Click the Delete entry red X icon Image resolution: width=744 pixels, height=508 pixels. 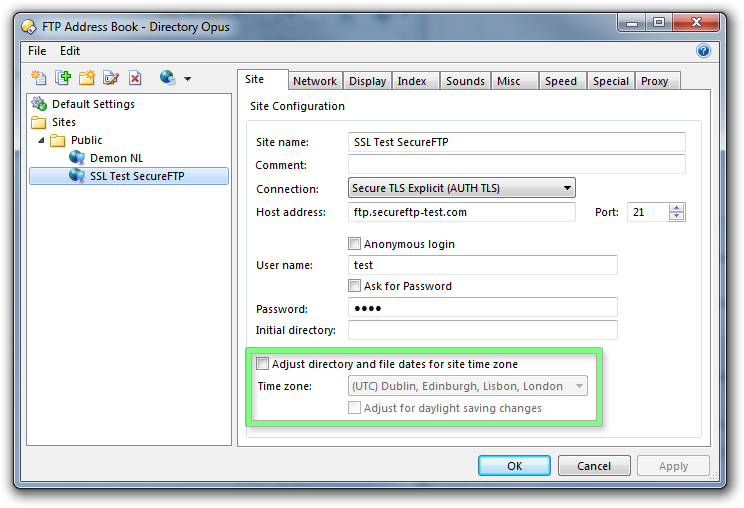pos(135,77)
